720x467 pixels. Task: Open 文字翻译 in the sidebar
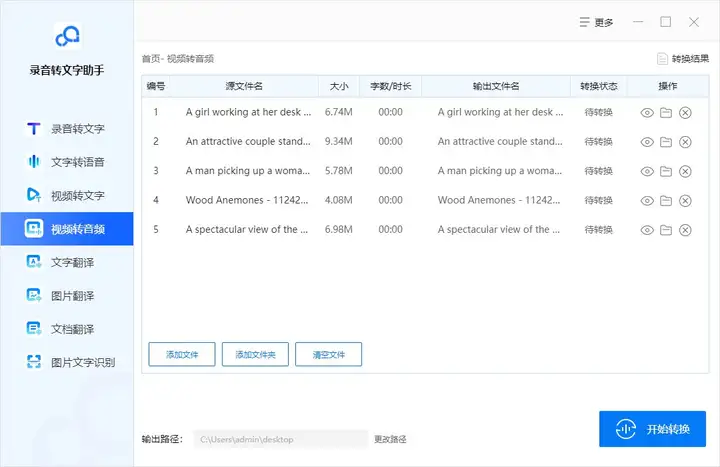67,262
